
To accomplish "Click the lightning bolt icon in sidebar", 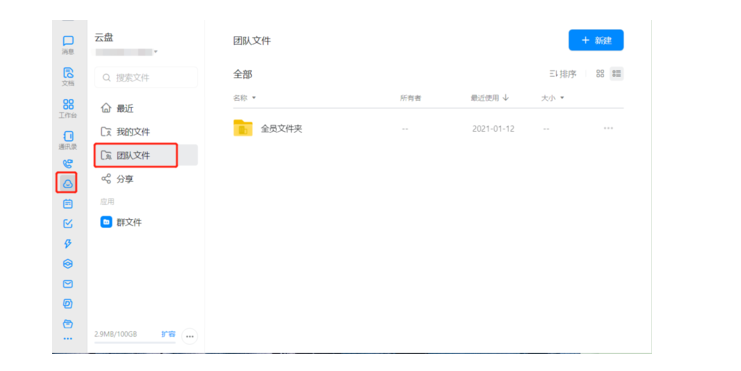I will point(68,243).
